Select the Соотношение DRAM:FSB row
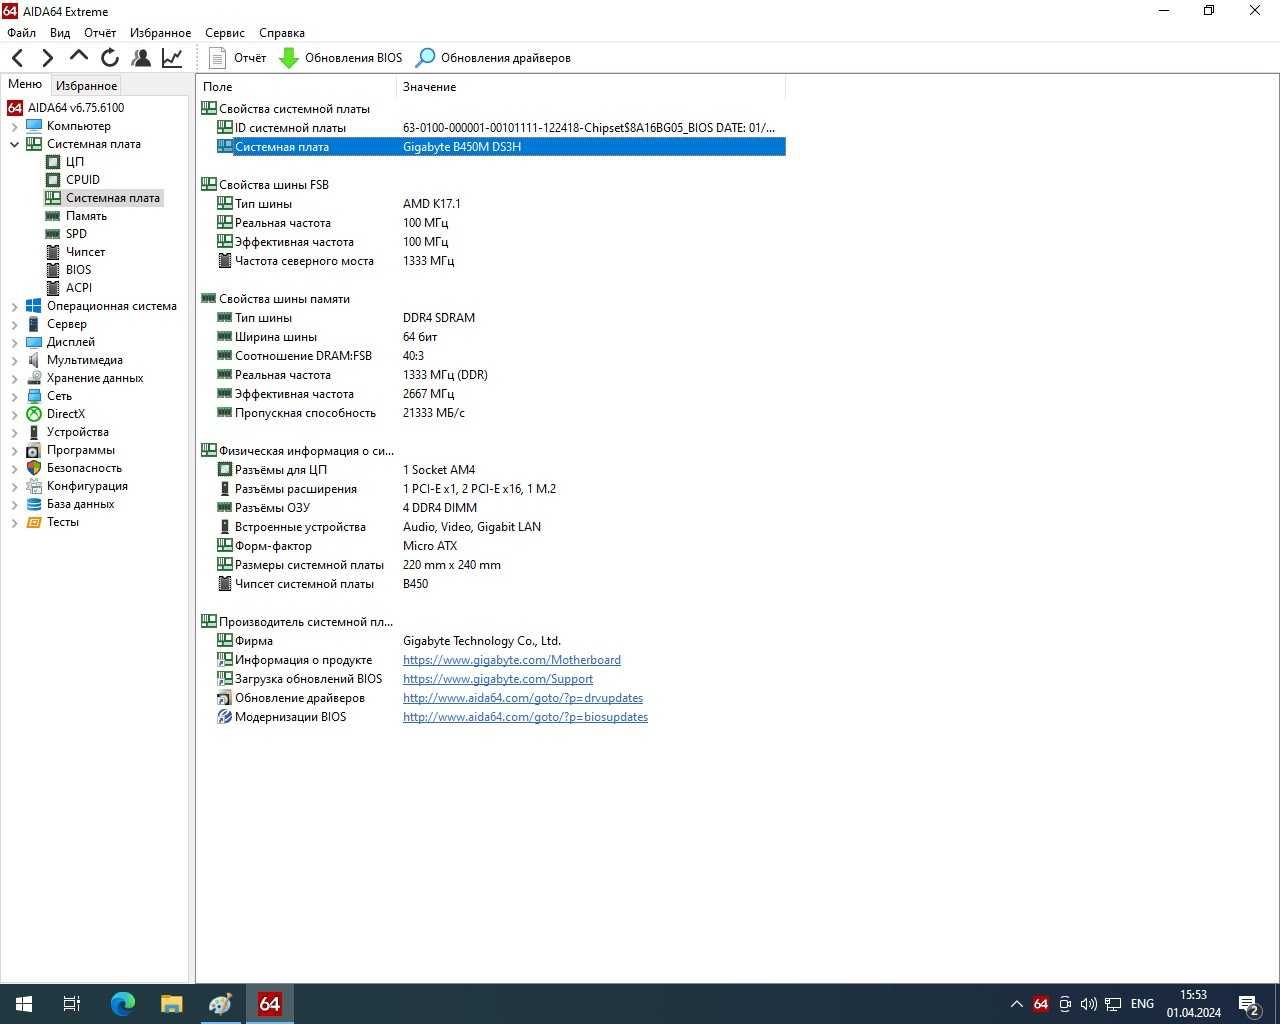The width and height of the screenshot is (1280, 1024). pyautogui.click(x=492, y=356)
